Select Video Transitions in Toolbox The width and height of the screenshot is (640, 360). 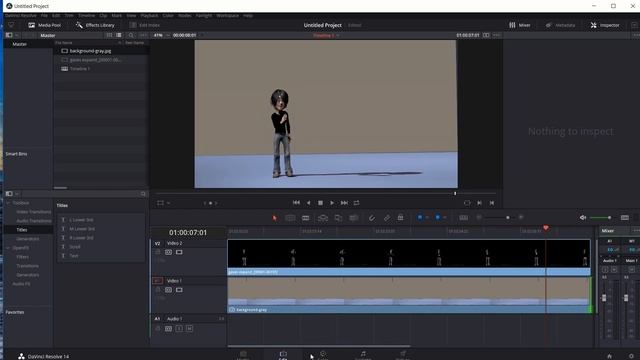pyautogui.click(x=33, y=212)
